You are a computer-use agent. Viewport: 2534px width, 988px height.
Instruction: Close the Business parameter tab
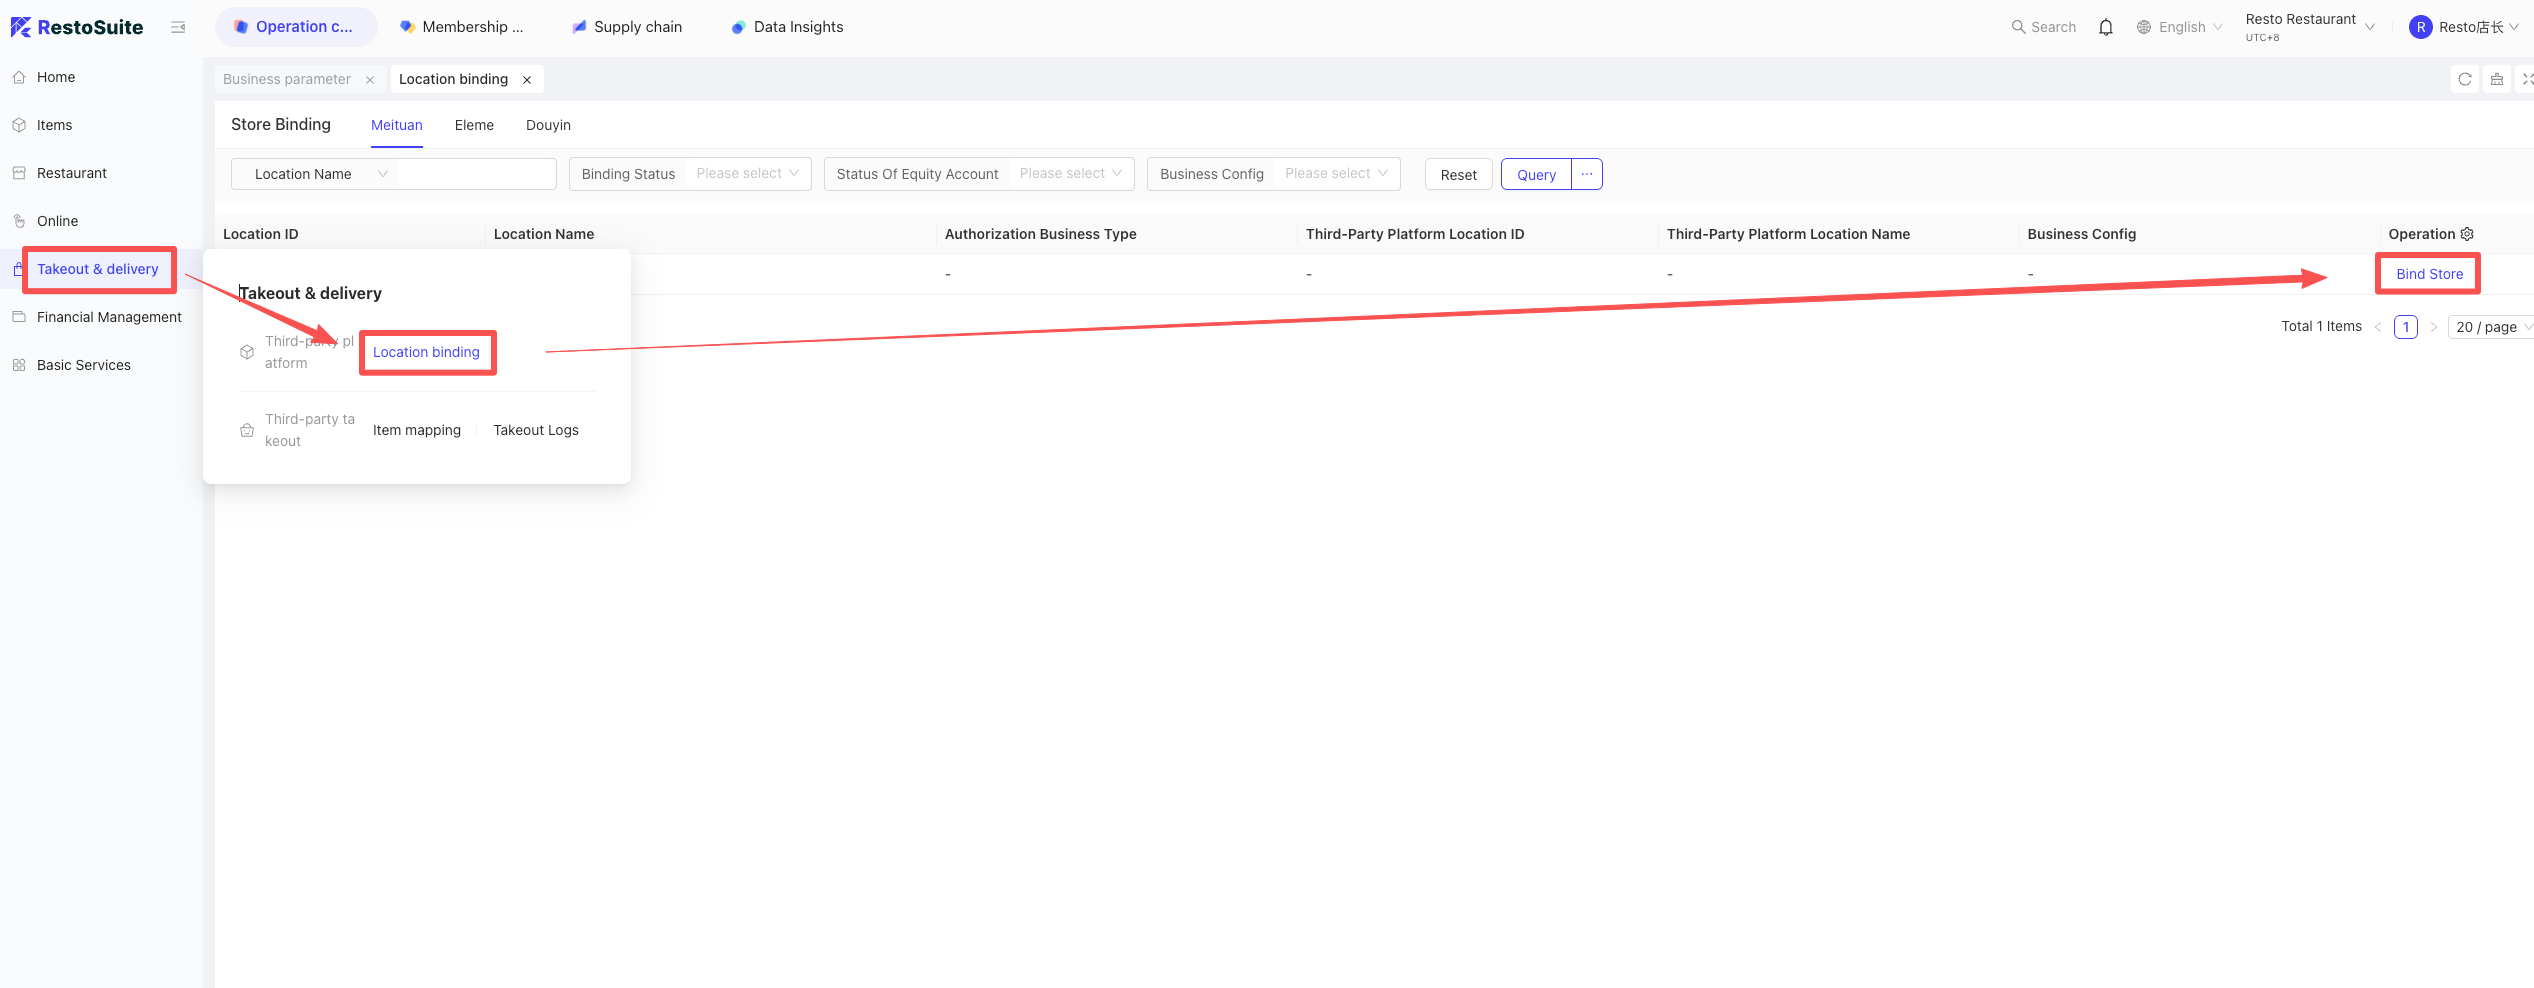pyautogui.click(x=370, y=80)
